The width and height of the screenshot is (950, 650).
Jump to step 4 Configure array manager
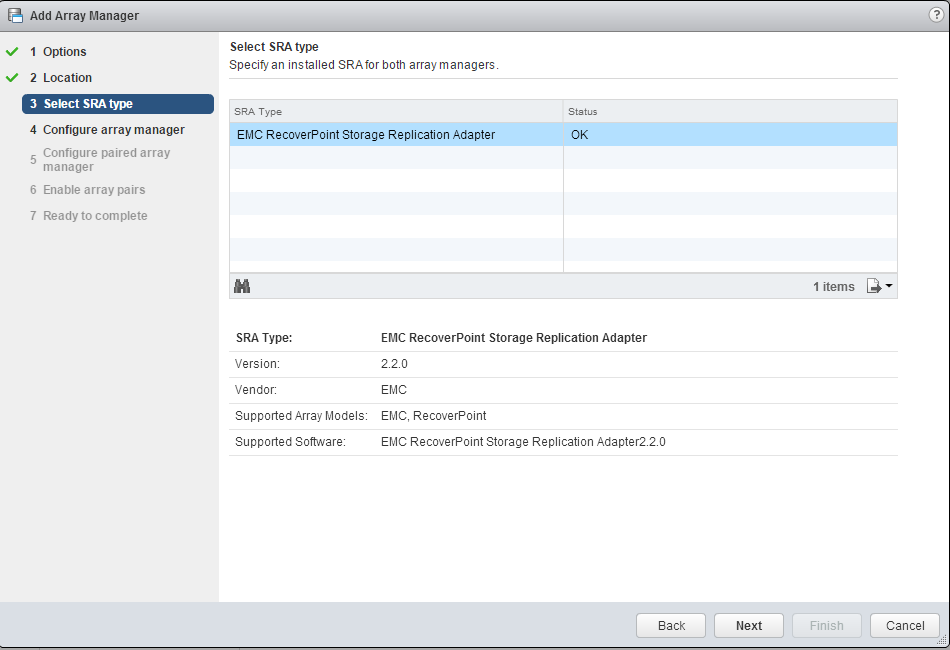(113, 130)
